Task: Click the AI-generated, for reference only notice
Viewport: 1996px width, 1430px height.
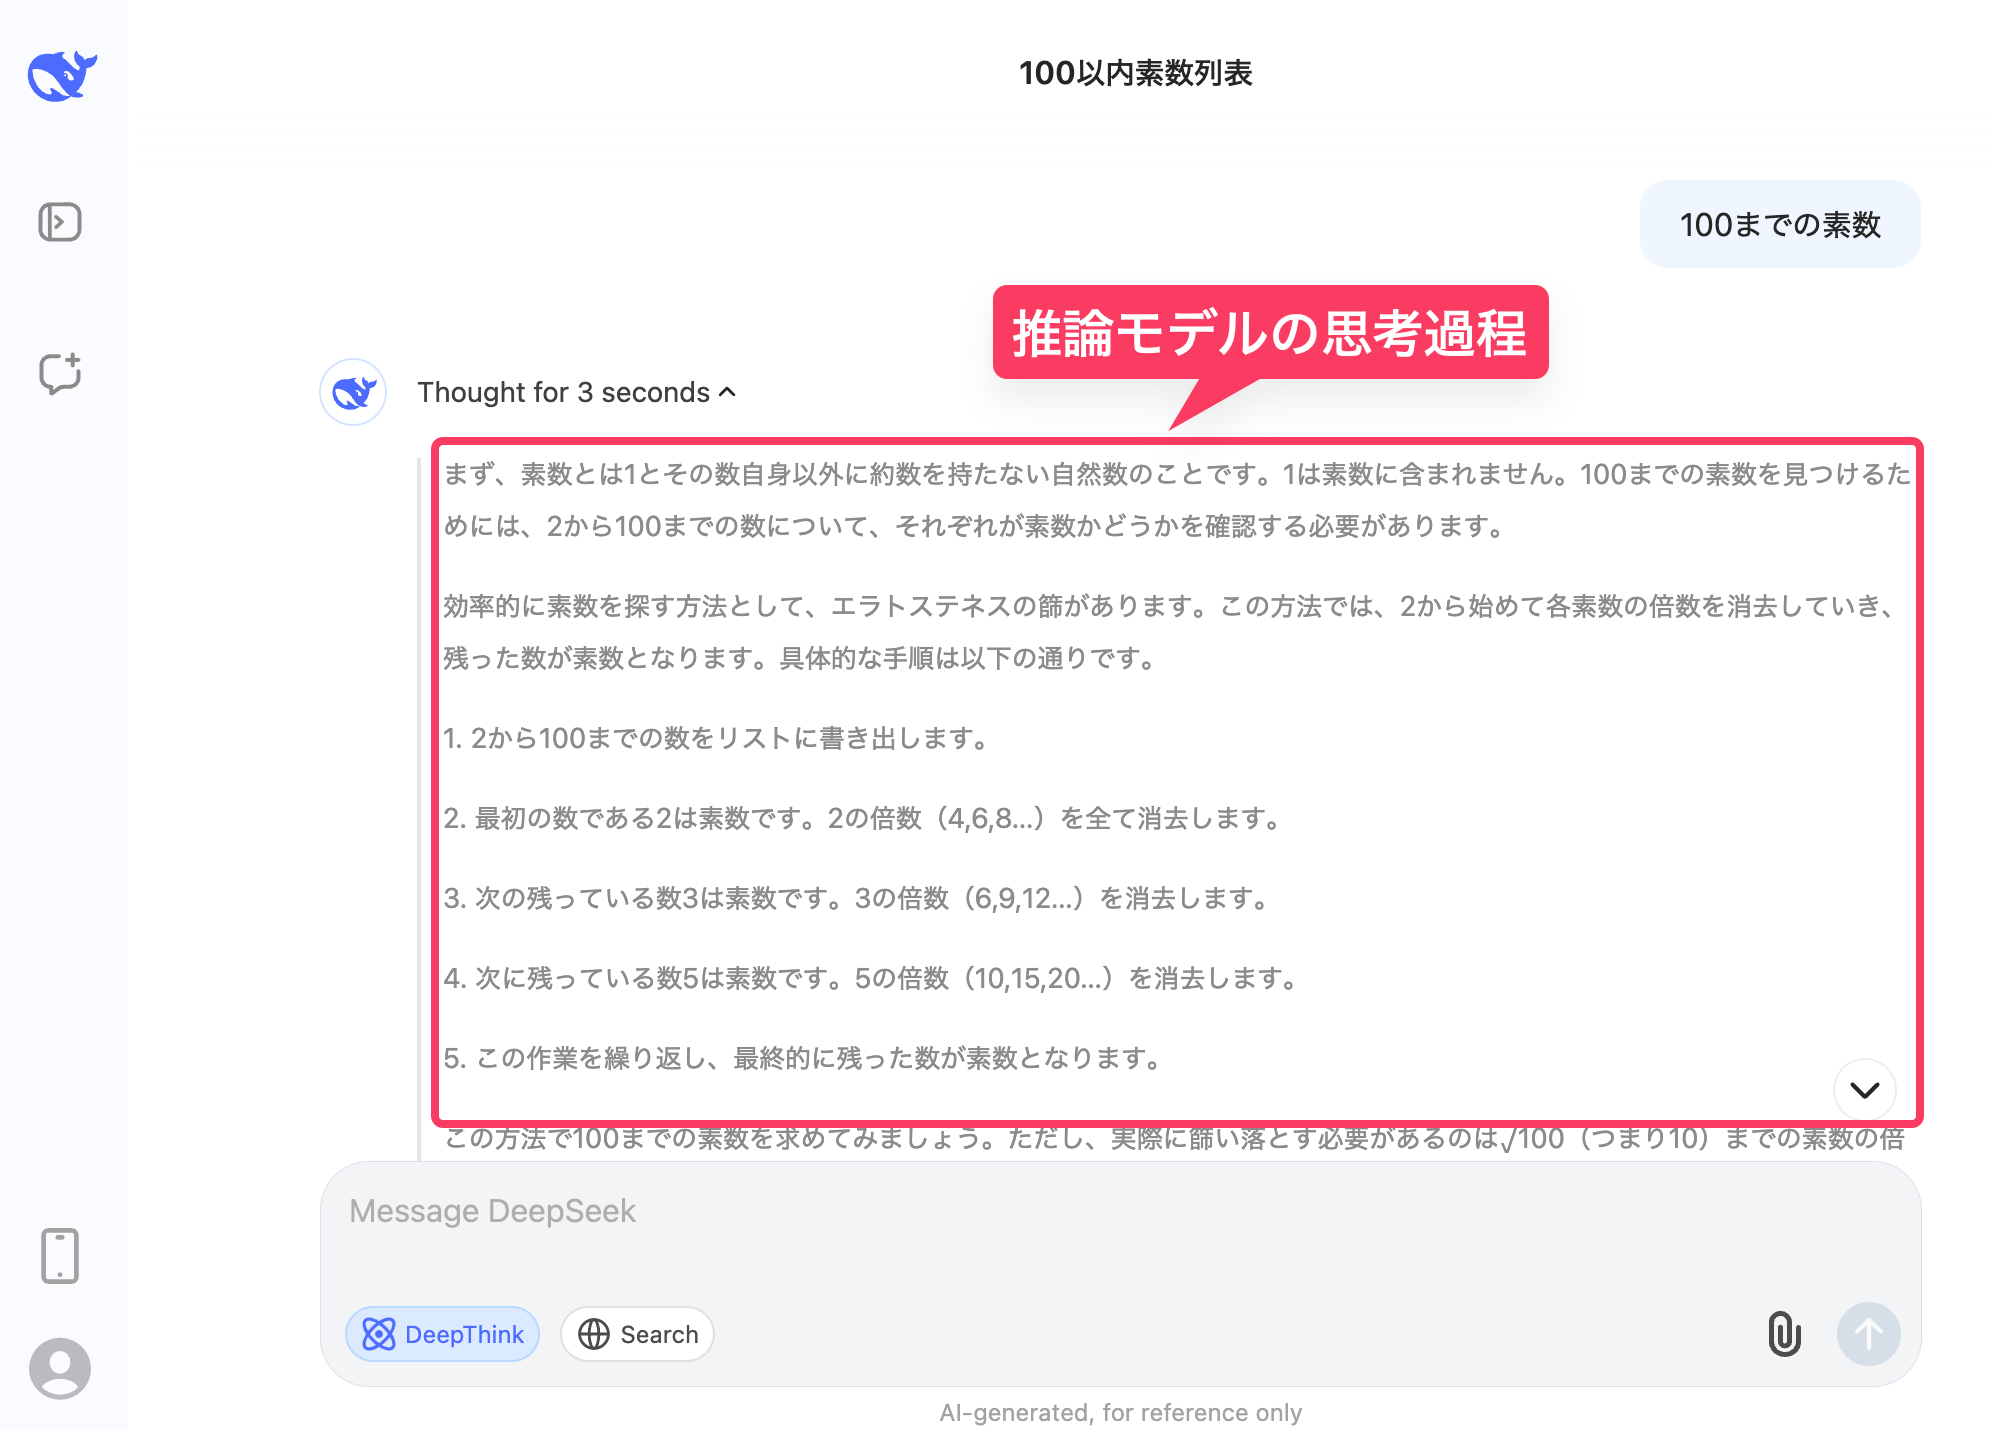Action: (x=1120, y=1412)
